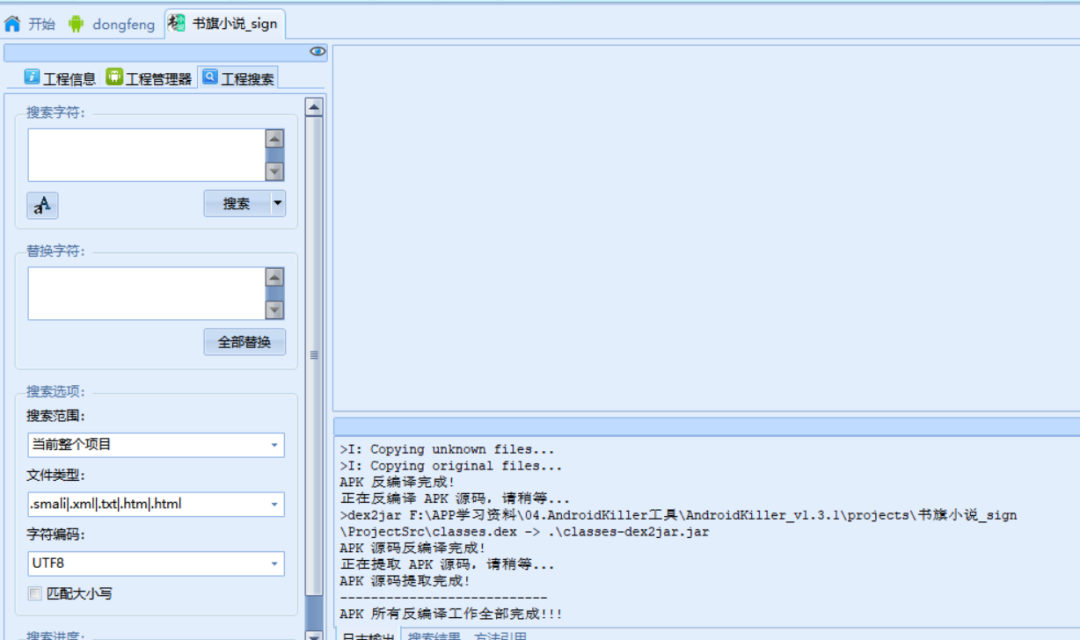This screenshot has width=1080, height=640.
Task: Toggle the eye icon on panel header
Action: 317,52
